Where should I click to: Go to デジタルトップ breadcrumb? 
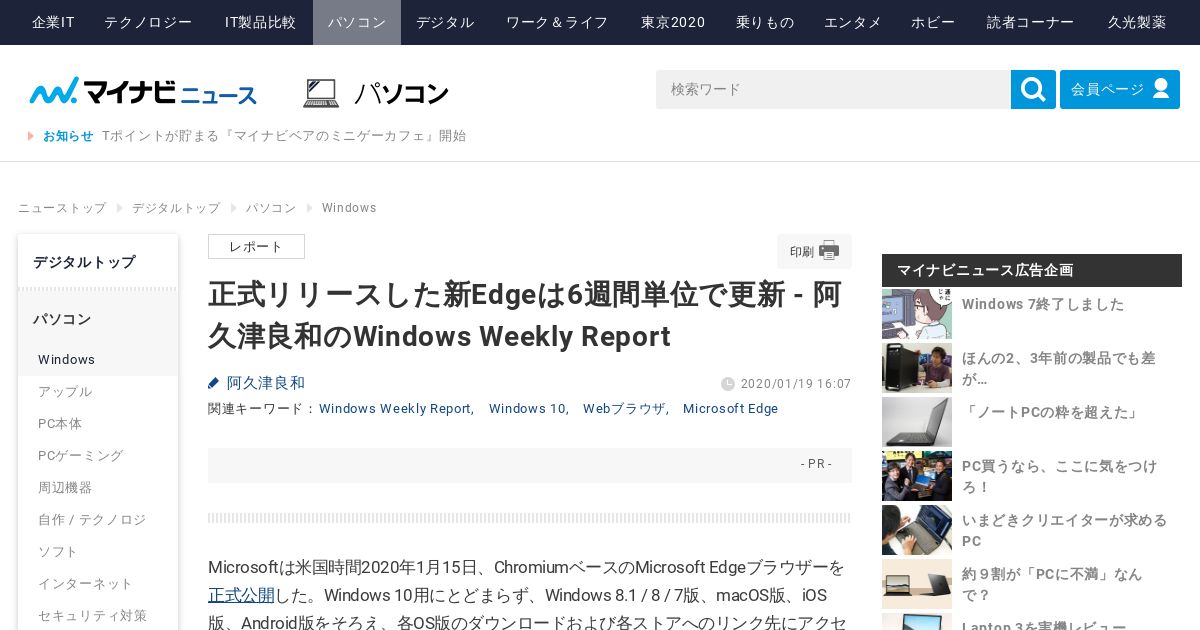(x=176, y=208)
